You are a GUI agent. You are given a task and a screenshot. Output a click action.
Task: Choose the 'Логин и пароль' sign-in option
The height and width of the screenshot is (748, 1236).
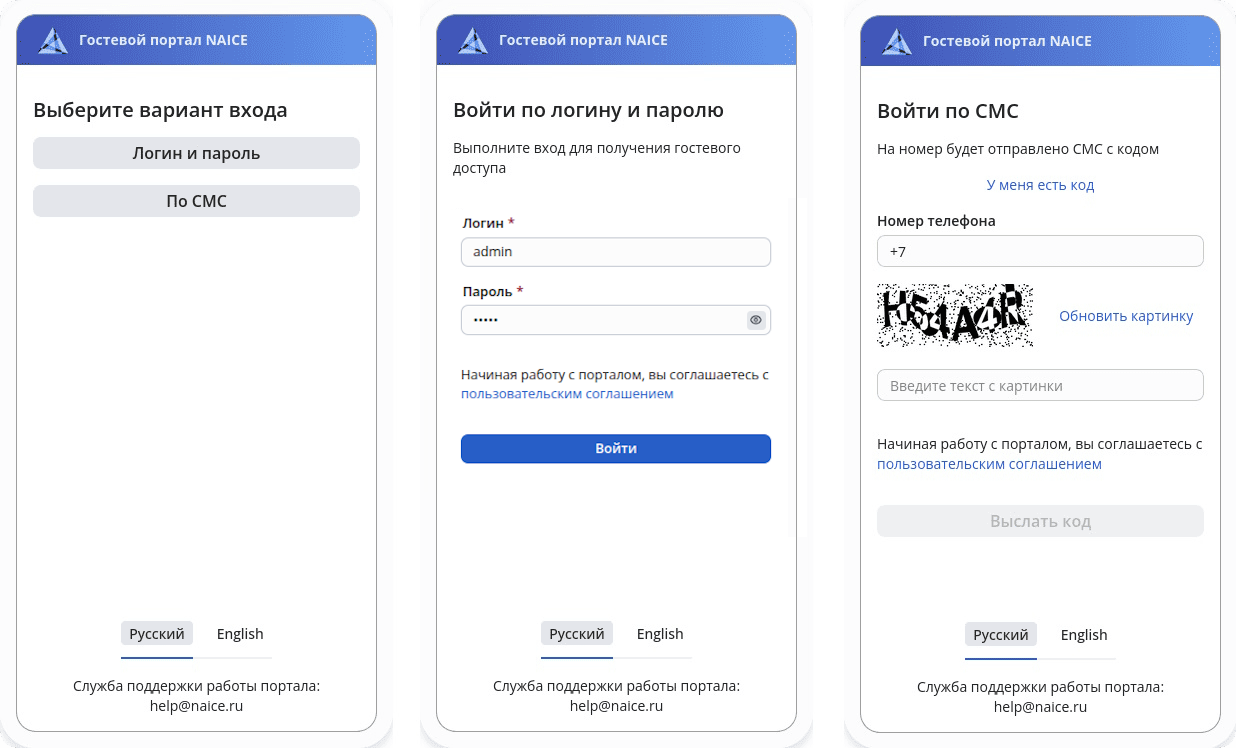(x=196, y=153)
